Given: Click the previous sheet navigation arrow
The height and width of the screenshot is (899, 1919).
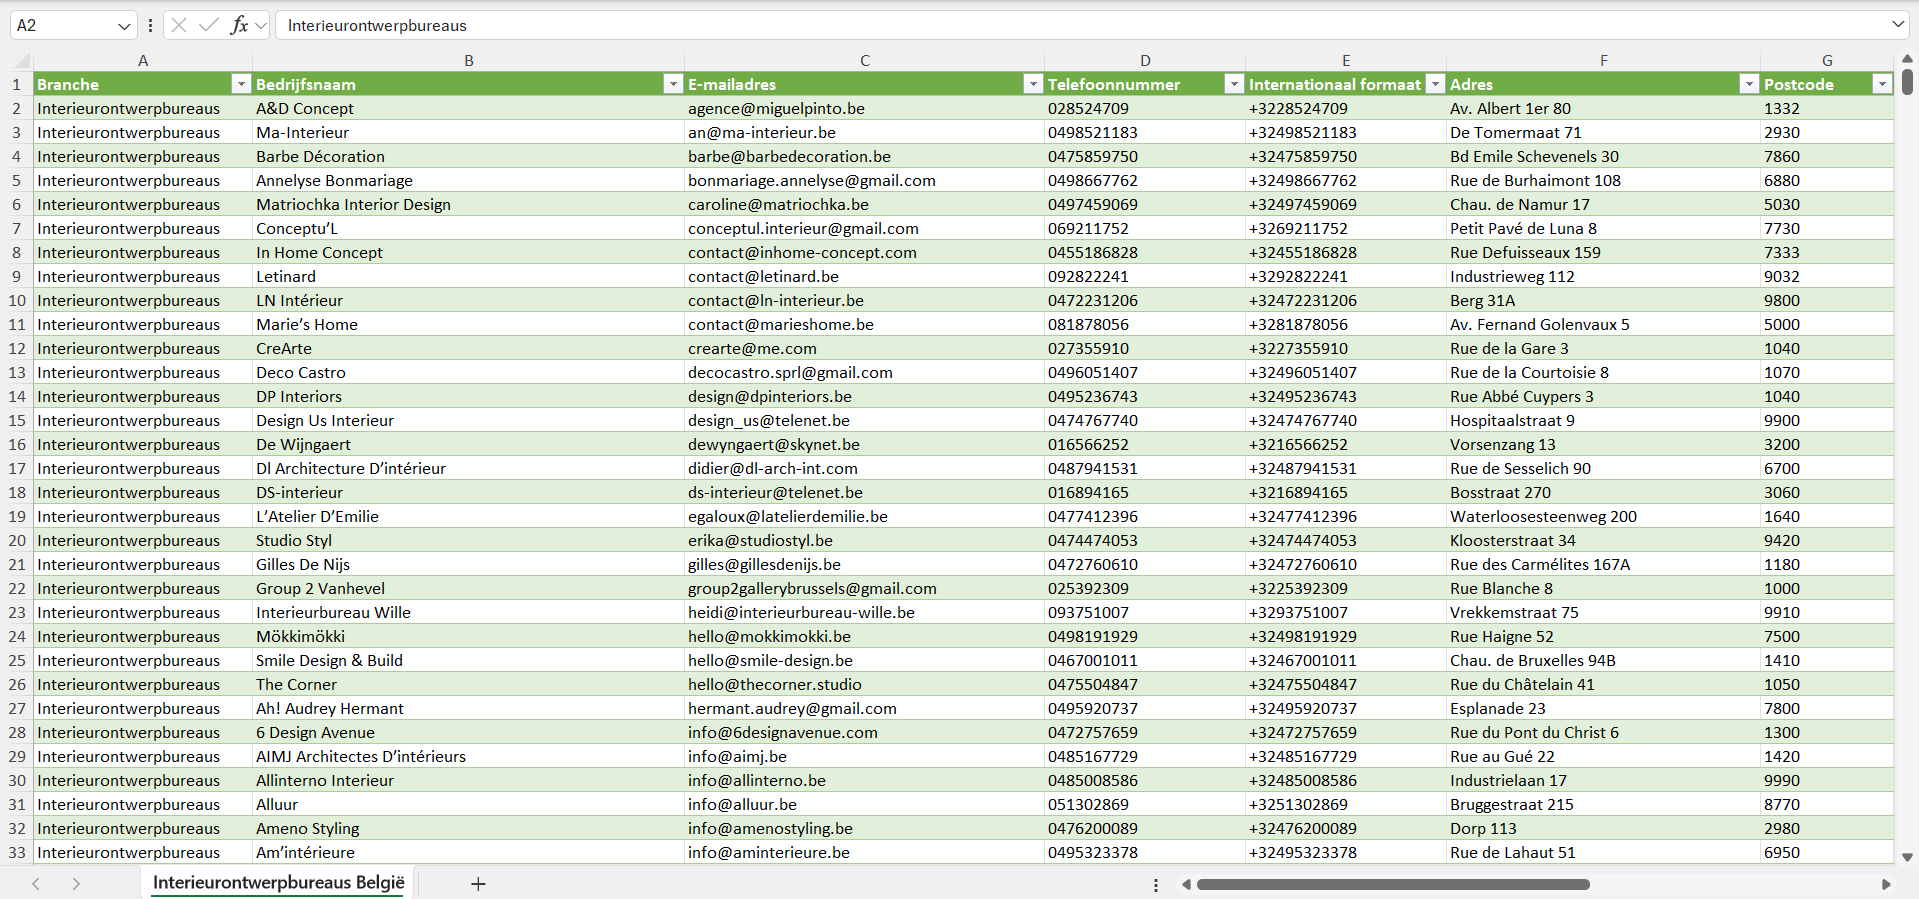Looking at the screenshot, I should [x=36, y=884].
